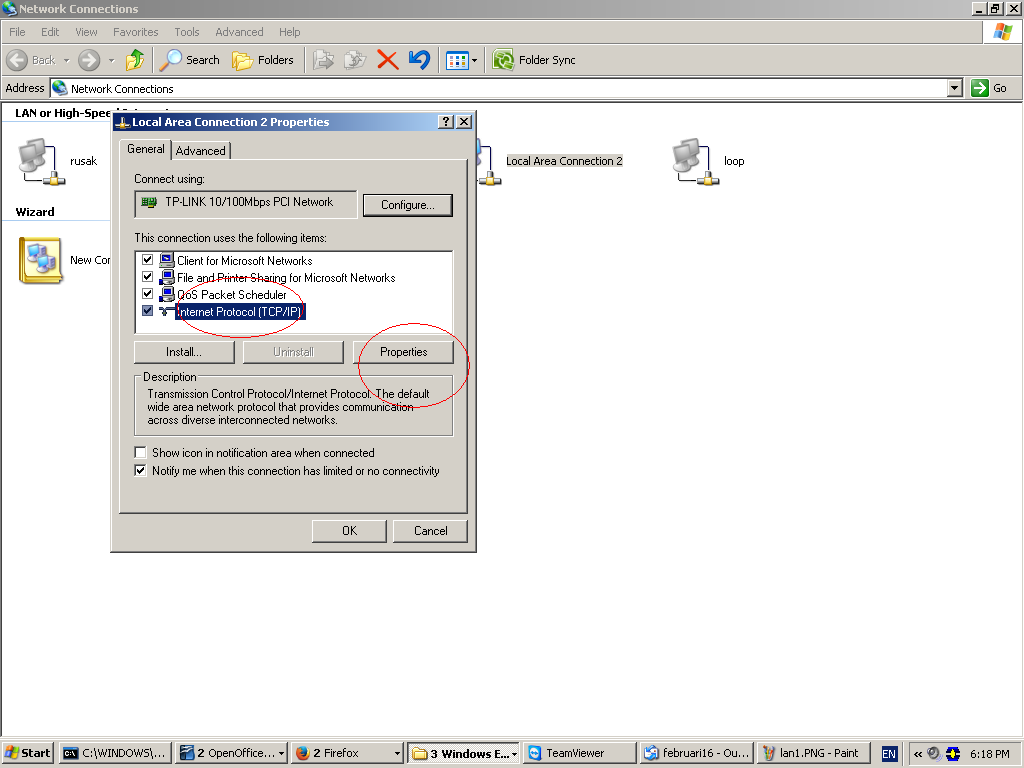Toggle the Folders pane button
This screenshot has height=768, width=1024.
[x=263, y=60]
